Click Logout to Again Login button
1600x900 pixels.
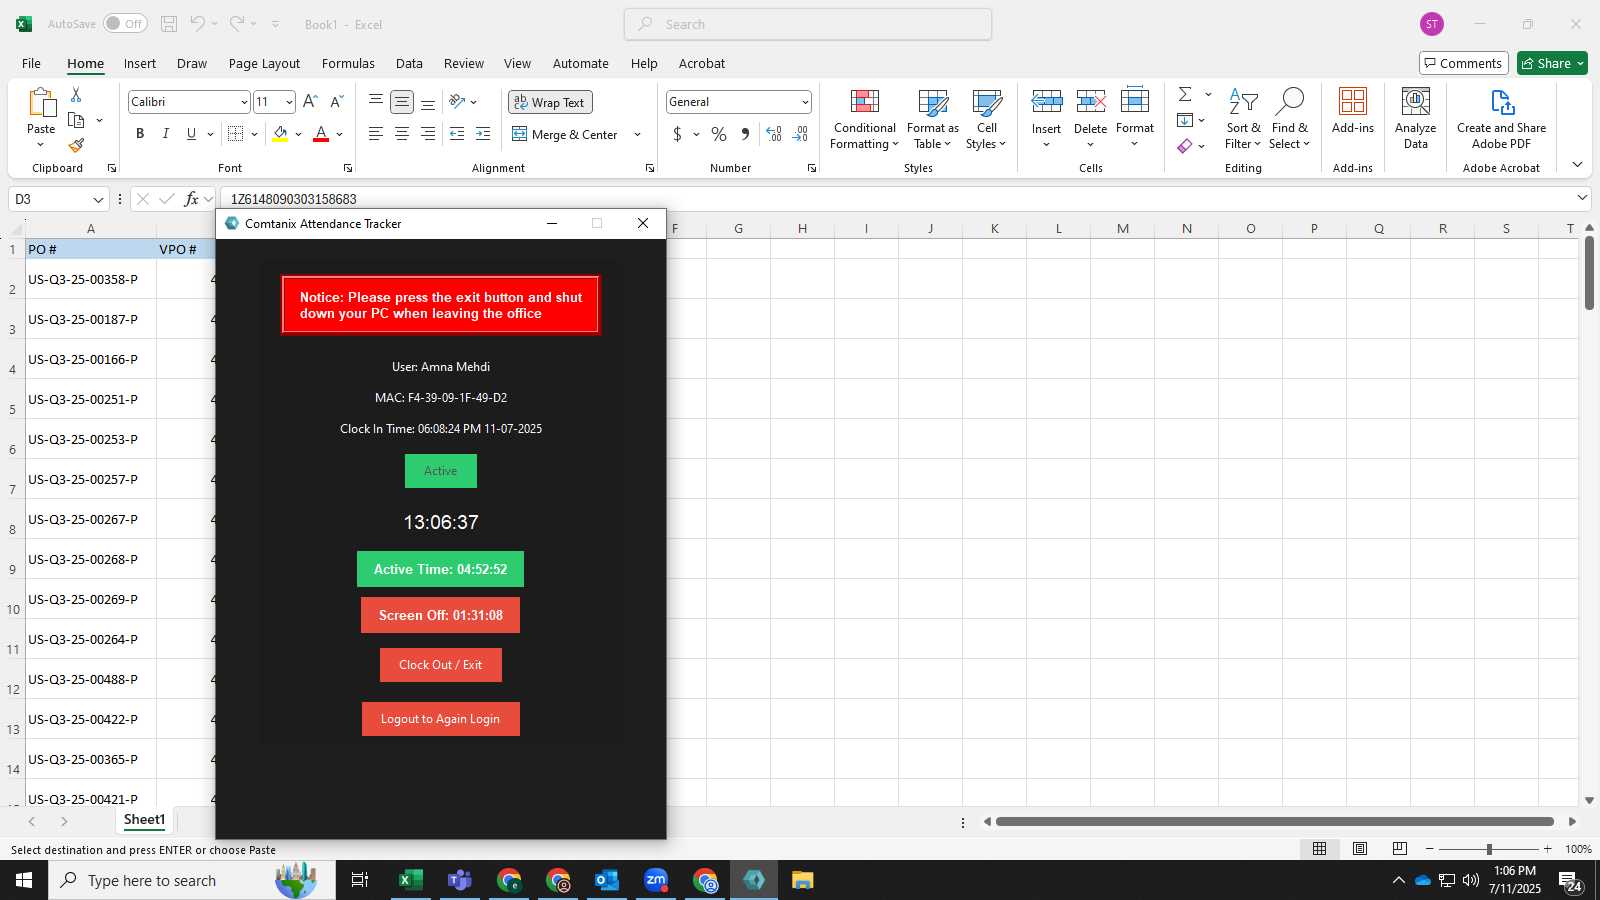click(441, 719)
